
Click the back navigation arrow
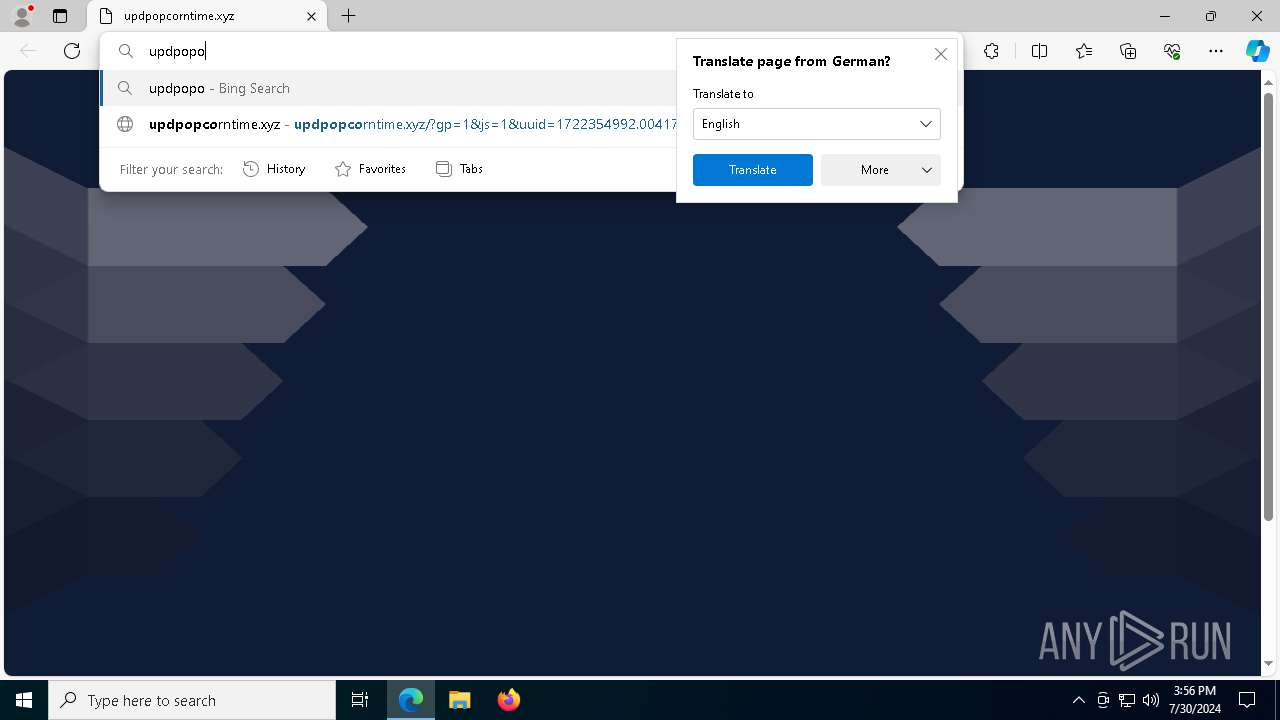click(28, 51)
